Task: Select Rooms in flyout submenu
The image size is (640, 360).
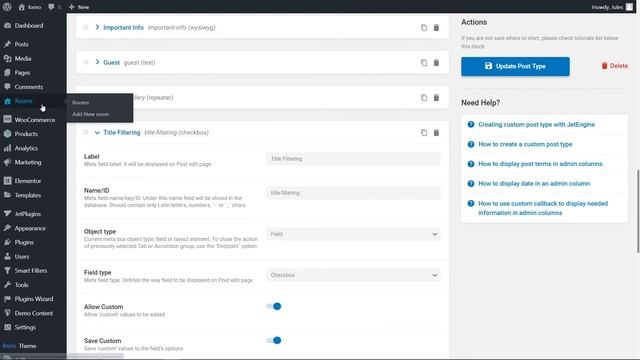Action: click(80, 103)
